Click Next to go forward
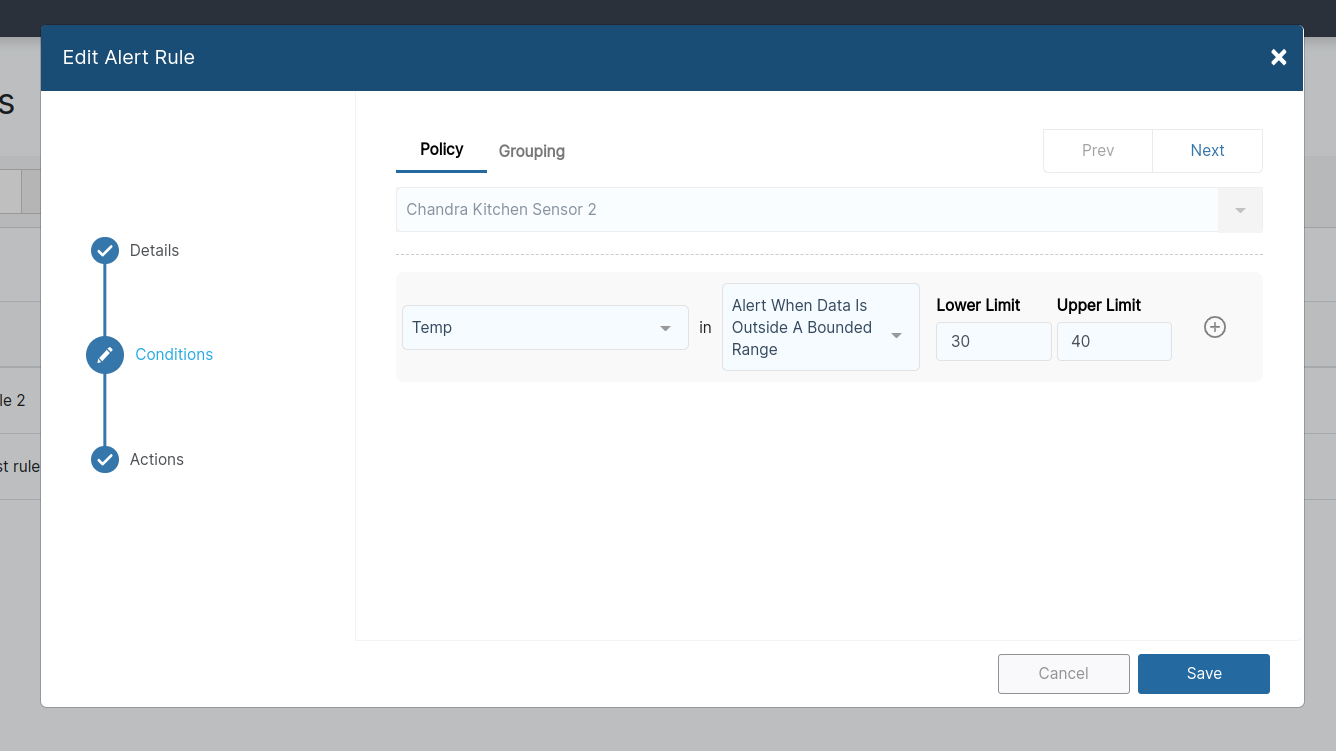The height and width of the screenshot is (751, 1336). coord(1207,150)
